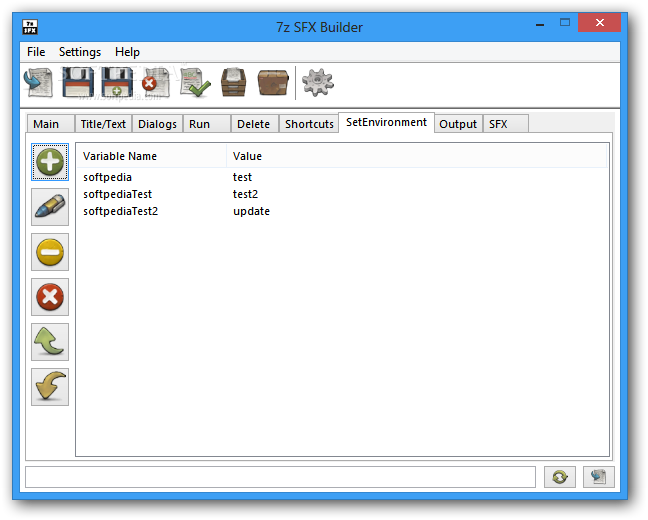Image resolution: width=648 pixels, height=520 pixels.
Task: Switch to the Title/Text tab
Action: 103,124
